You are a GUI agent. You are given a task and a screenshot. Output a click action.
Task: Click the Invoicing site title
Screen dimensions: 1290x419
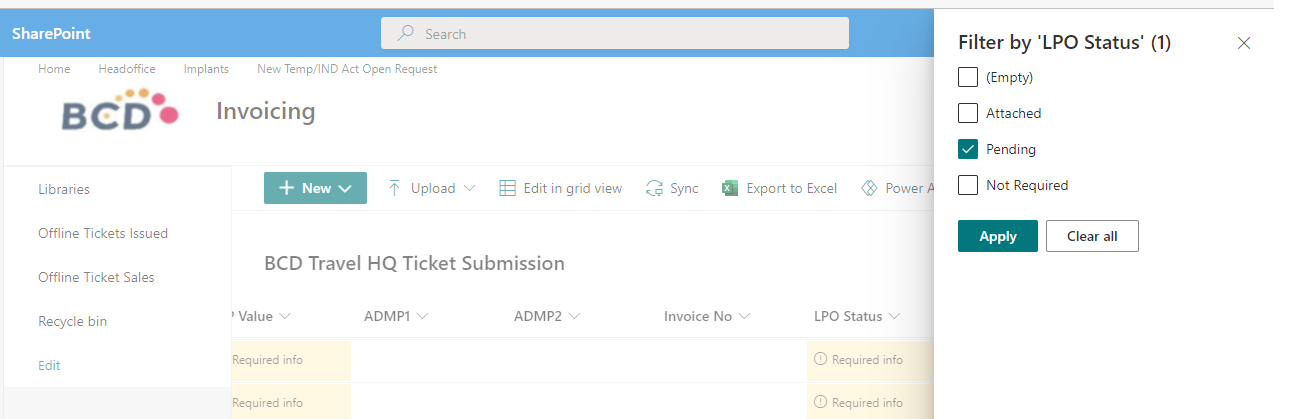coord(266,111)
